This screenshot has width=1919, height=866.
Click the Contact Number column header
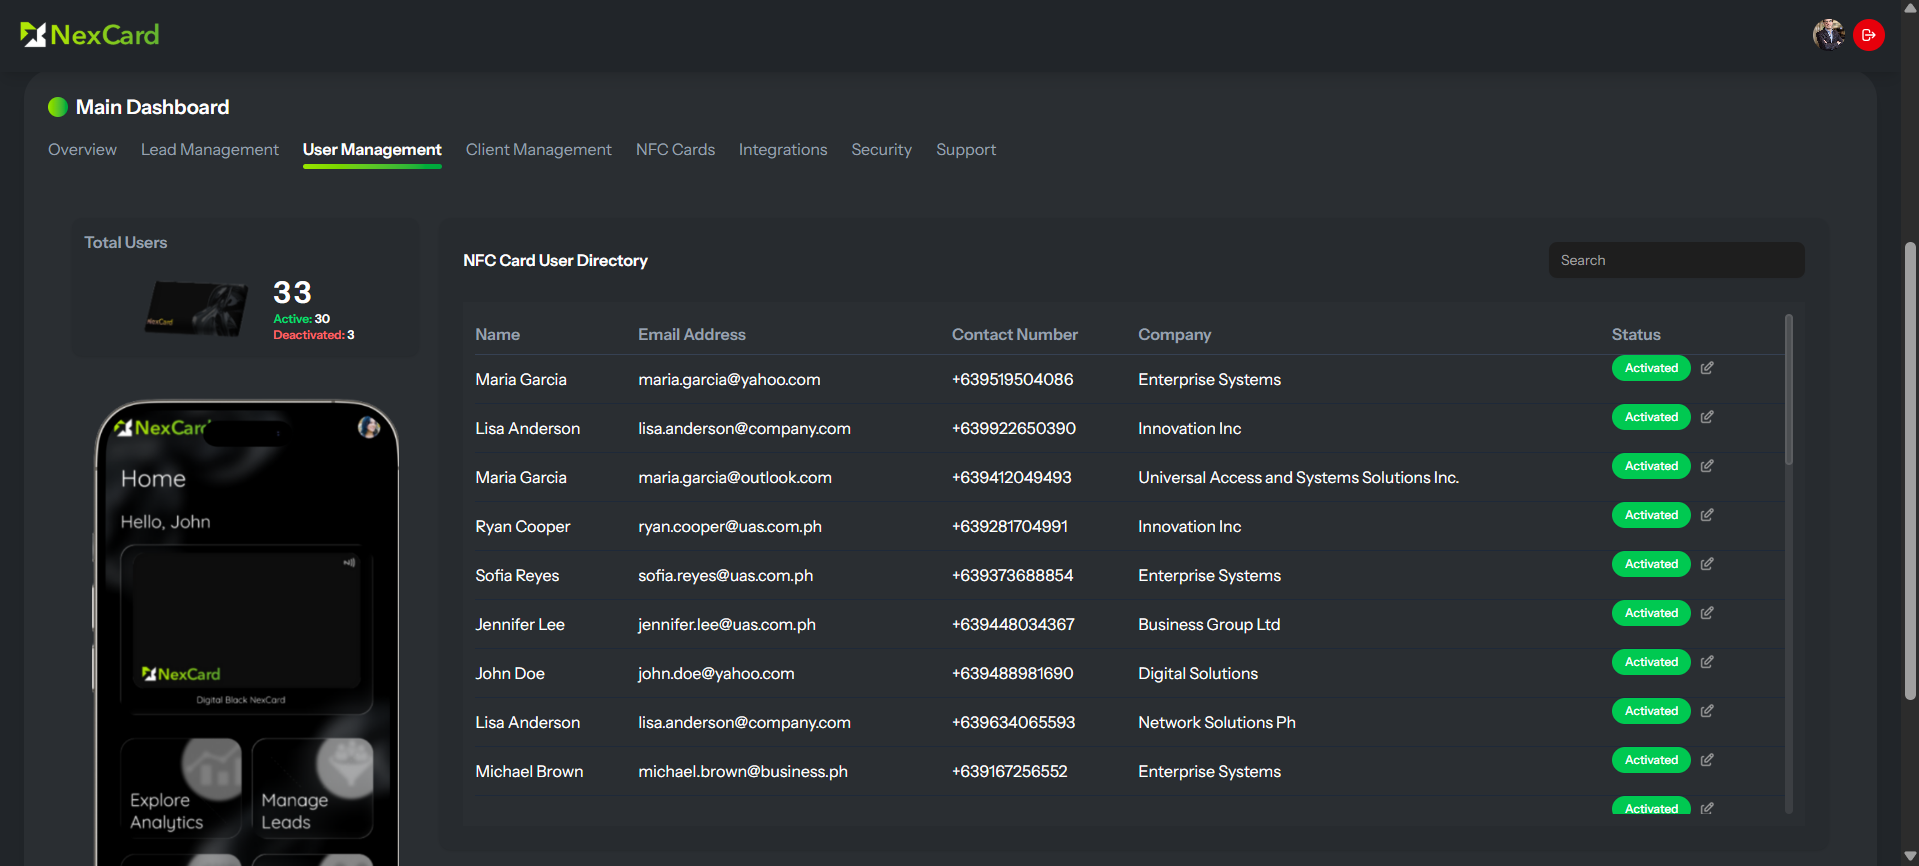click(x=1014, y=334)
